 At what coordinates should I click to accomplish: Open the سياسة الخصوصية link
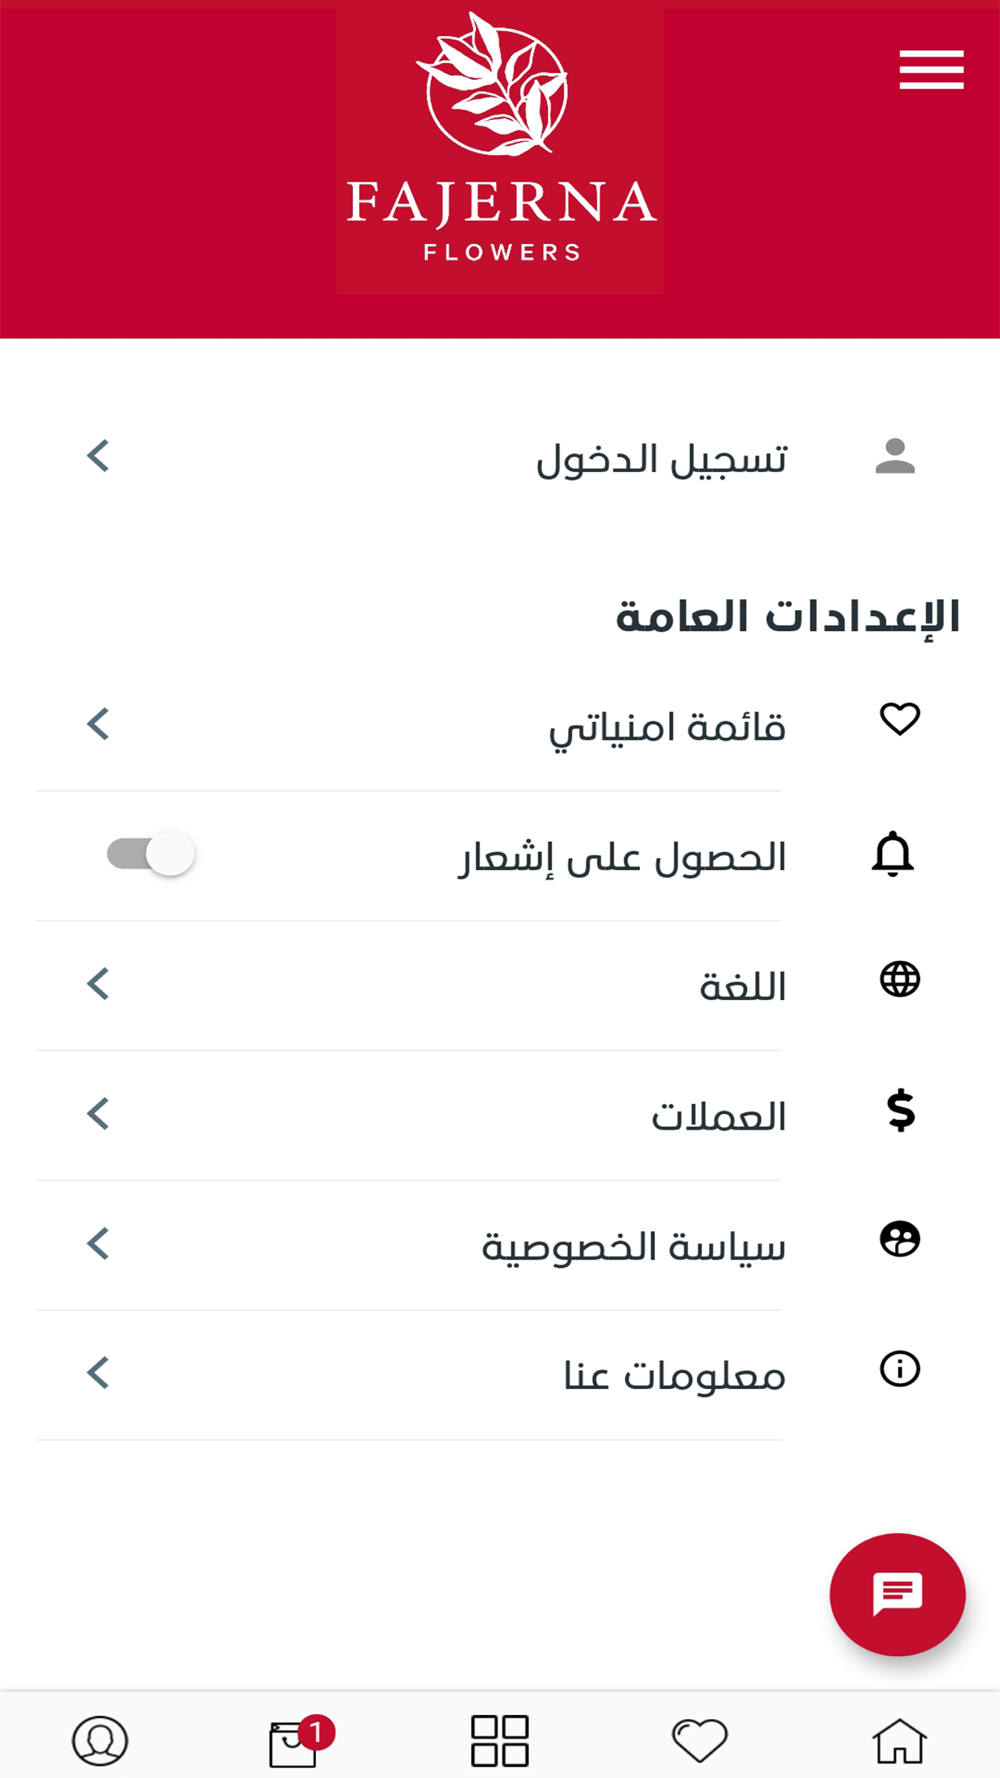[x=633, y=1247]
